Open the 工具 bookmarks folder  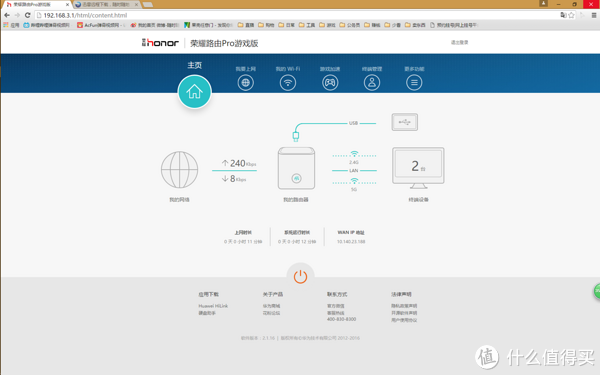tap(307, 25)
